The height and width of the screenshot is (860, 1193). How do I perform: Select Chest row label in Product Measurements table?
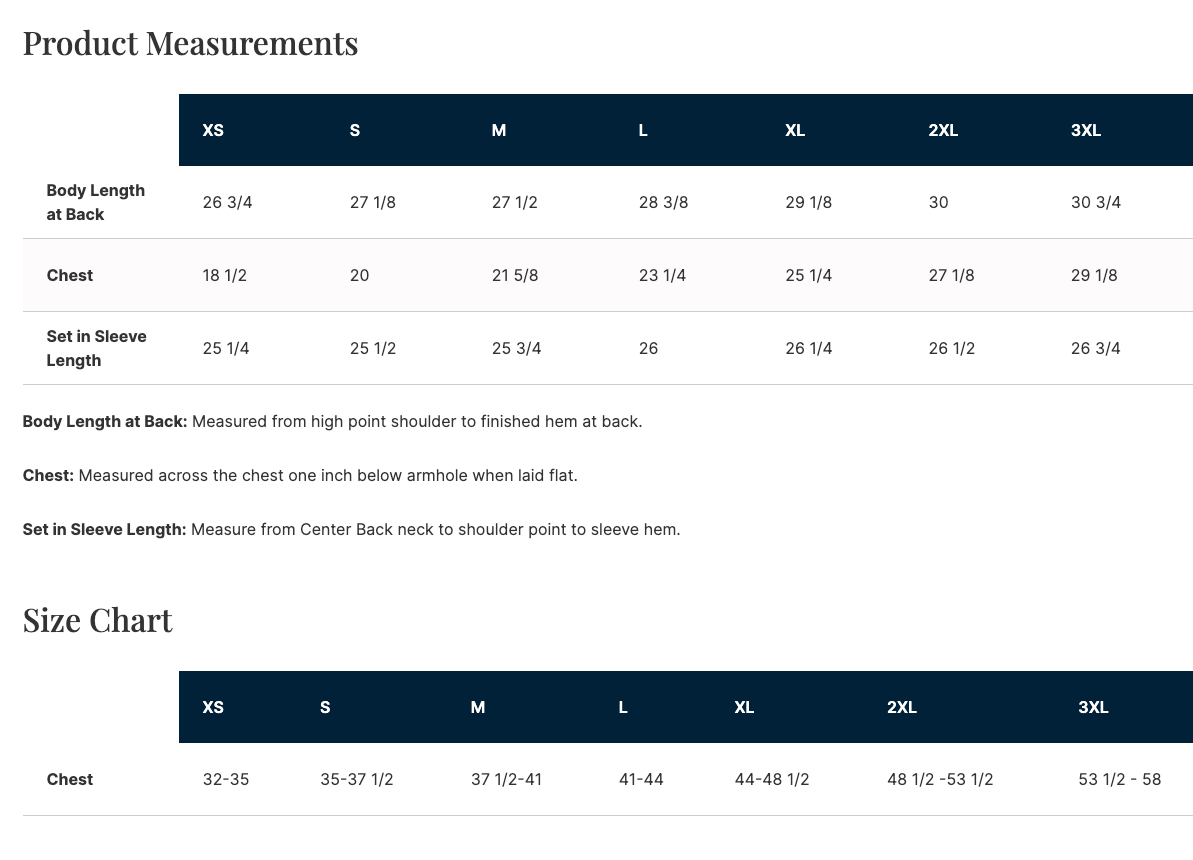(70, 276)
